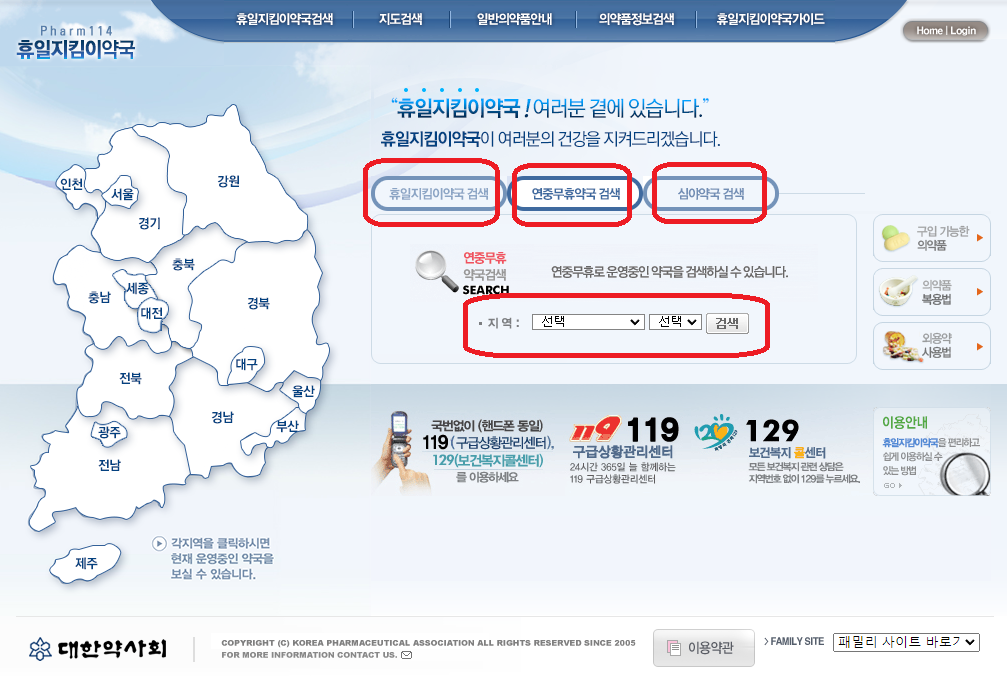Click the magnifying glass search icon

click(x=436, y=270)
